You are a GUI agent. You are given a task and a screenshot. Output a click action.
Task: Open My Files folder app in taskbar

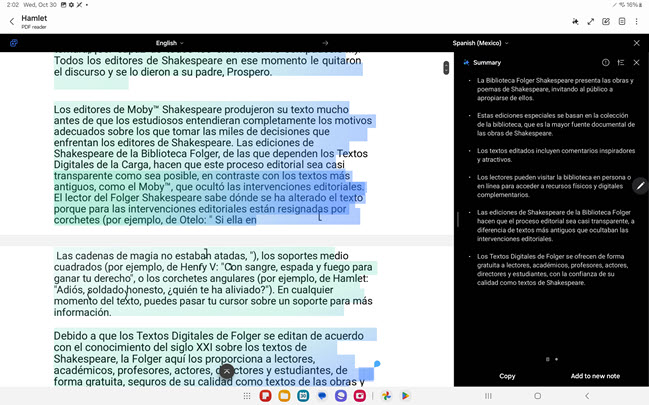click(284, 396)
